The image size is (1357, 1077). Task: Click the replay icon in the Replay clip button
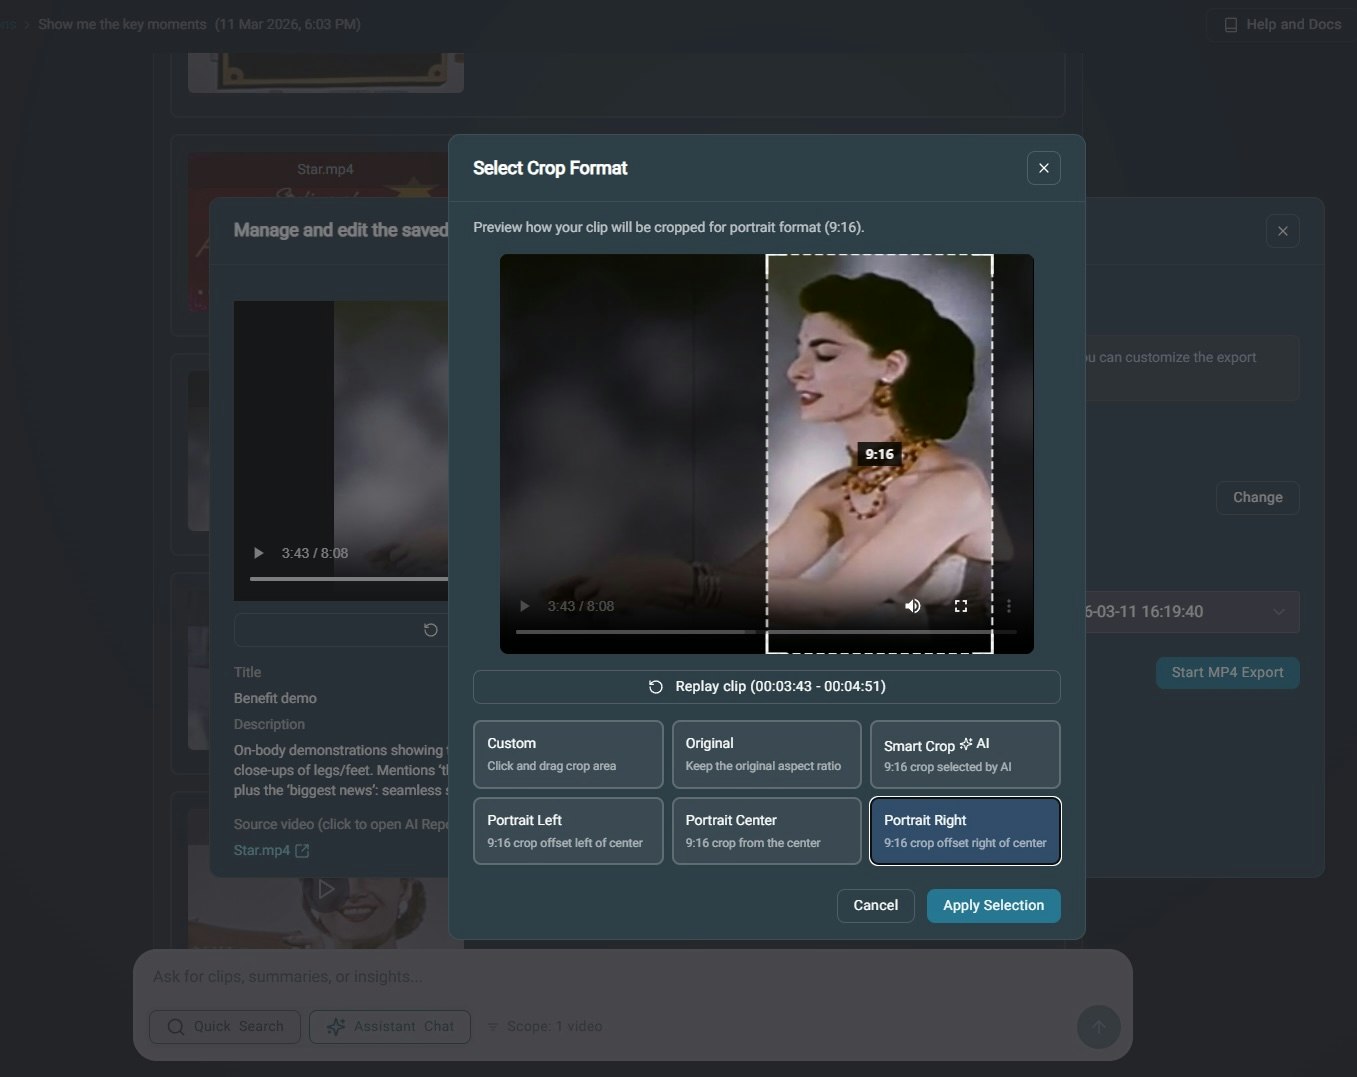[656, 687]
